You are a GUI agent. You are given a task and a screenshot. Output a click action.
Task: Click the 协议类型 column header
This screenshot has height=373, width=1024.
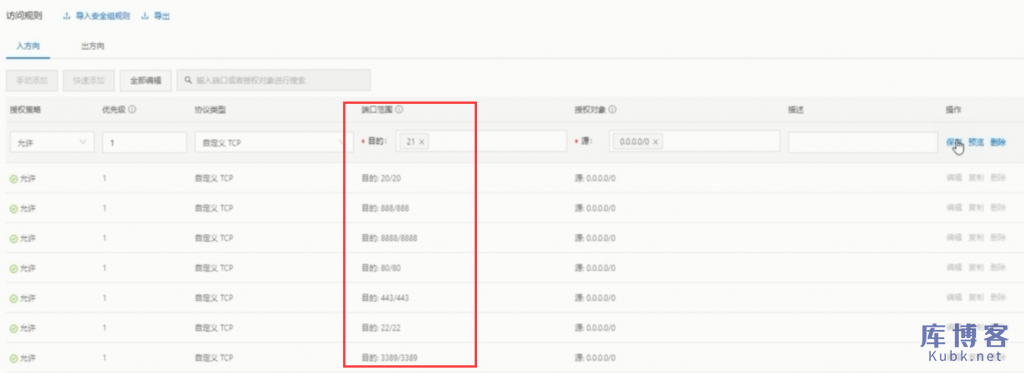tap(210, 110)
